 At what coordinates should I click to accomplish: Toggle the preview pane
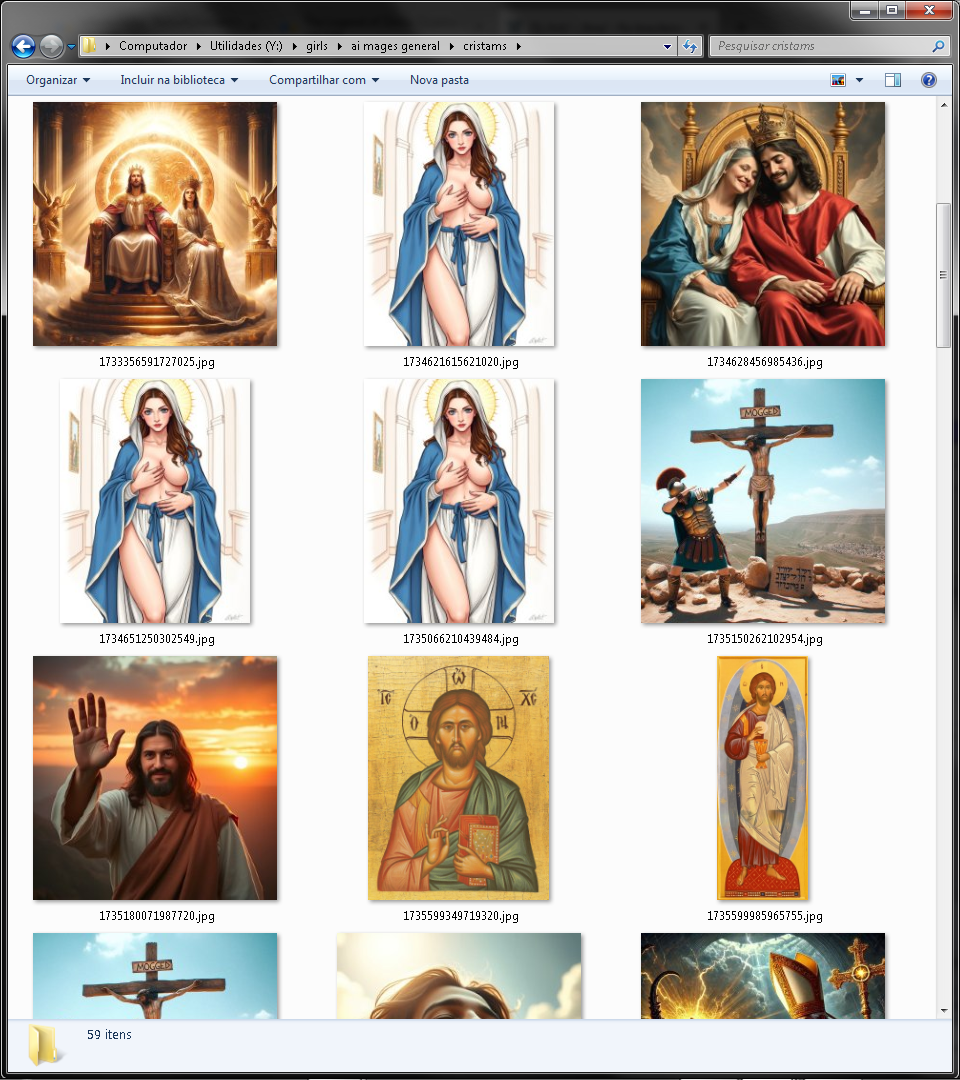tap(893, 80)
